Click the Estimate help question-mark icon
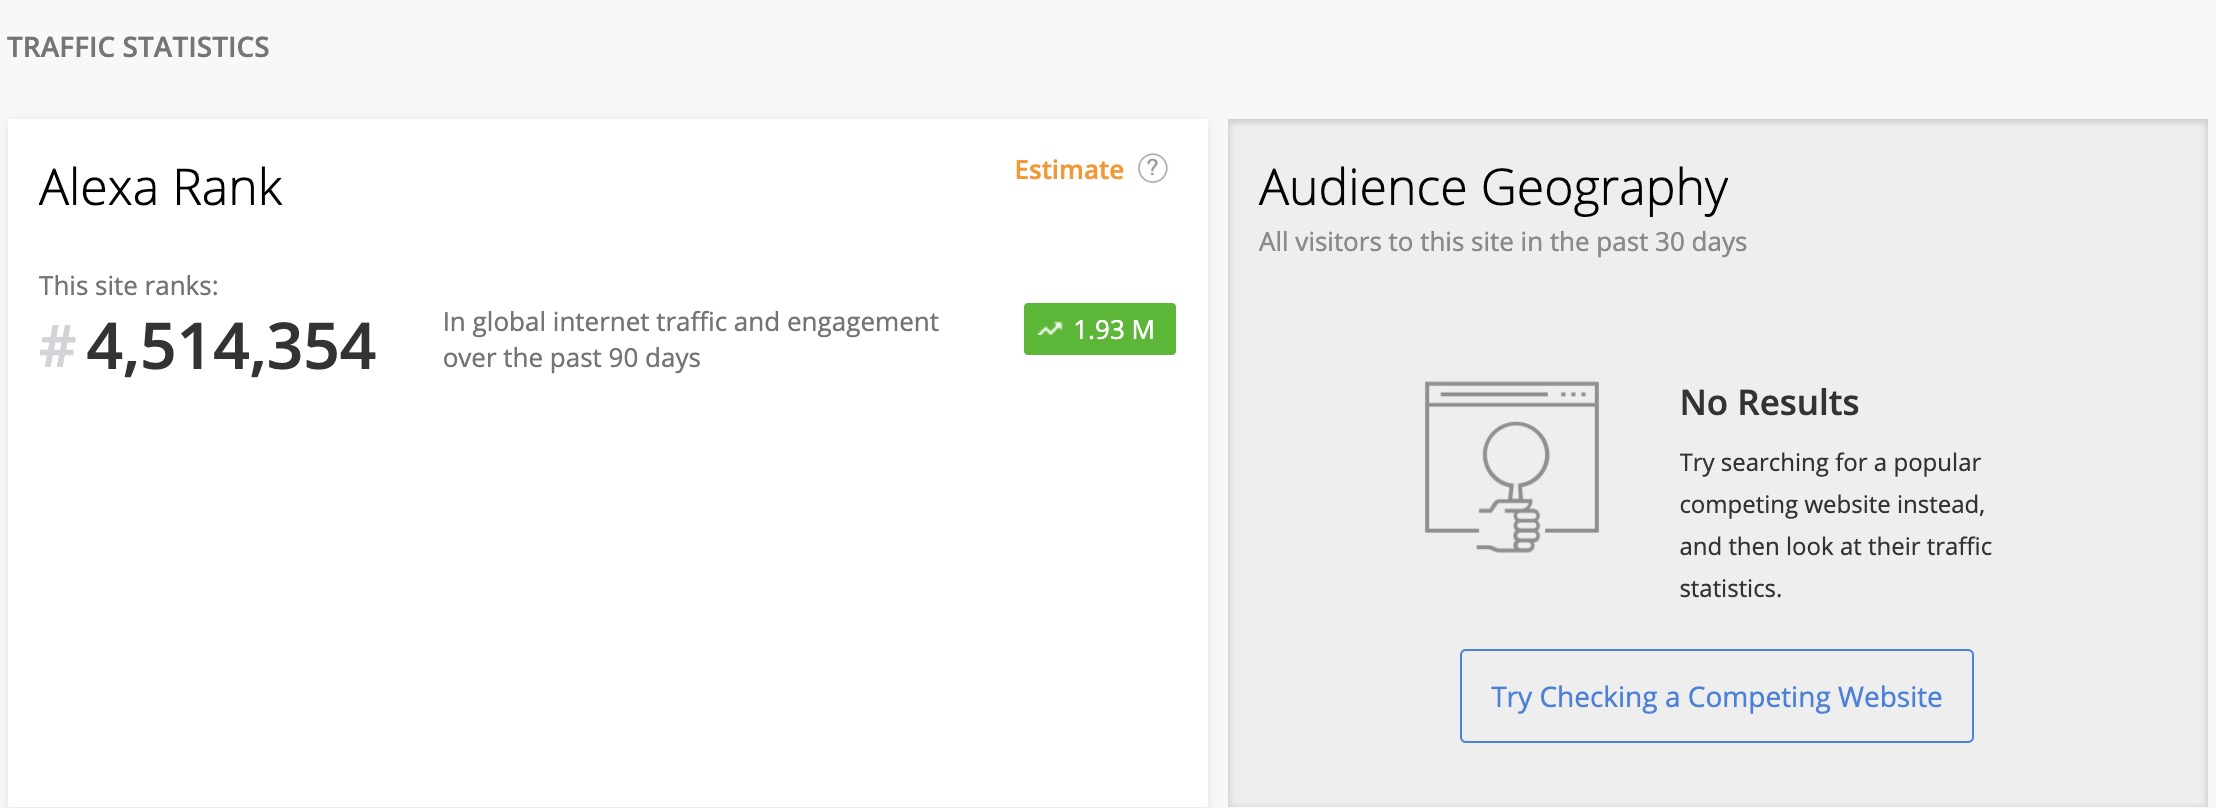2216x808 pixels. pyautogui.click(x=1153, y=168)
